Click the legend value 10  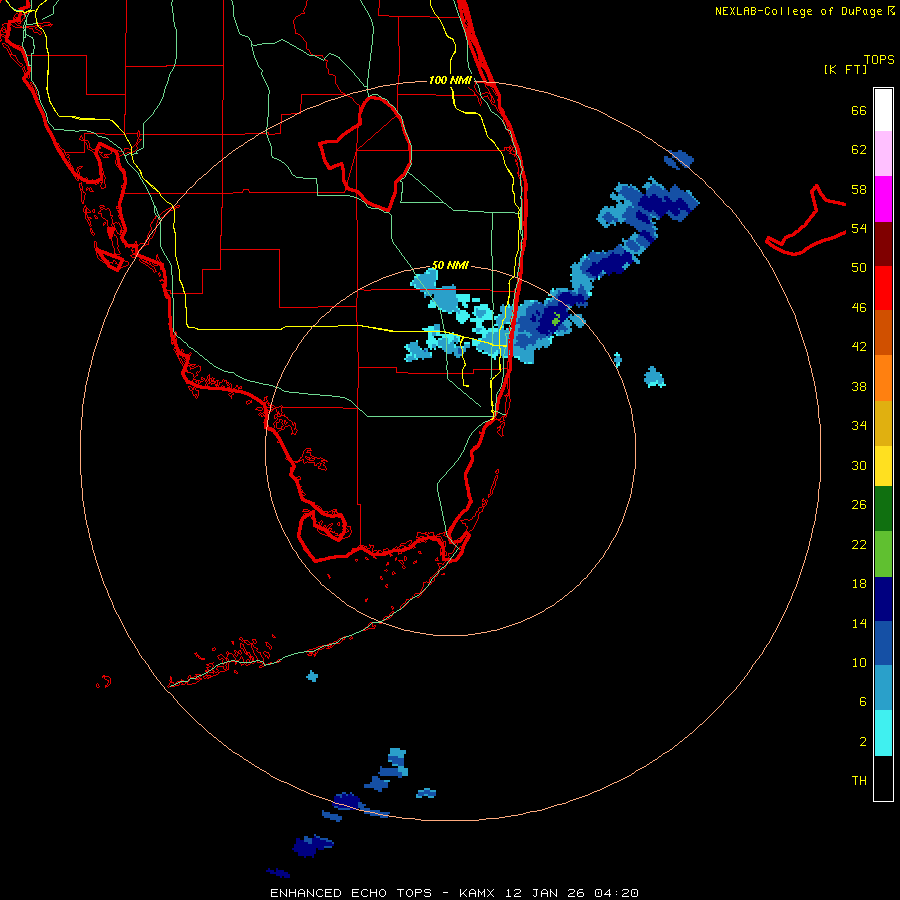(x=859, y=662)
